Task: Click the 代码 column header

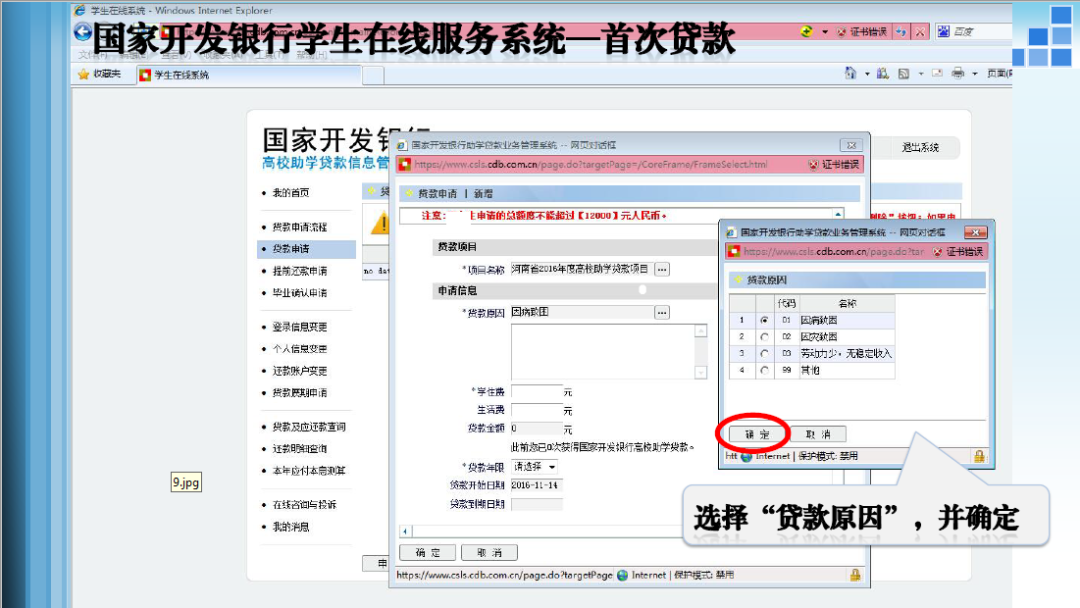Action: tap(786, 303)
